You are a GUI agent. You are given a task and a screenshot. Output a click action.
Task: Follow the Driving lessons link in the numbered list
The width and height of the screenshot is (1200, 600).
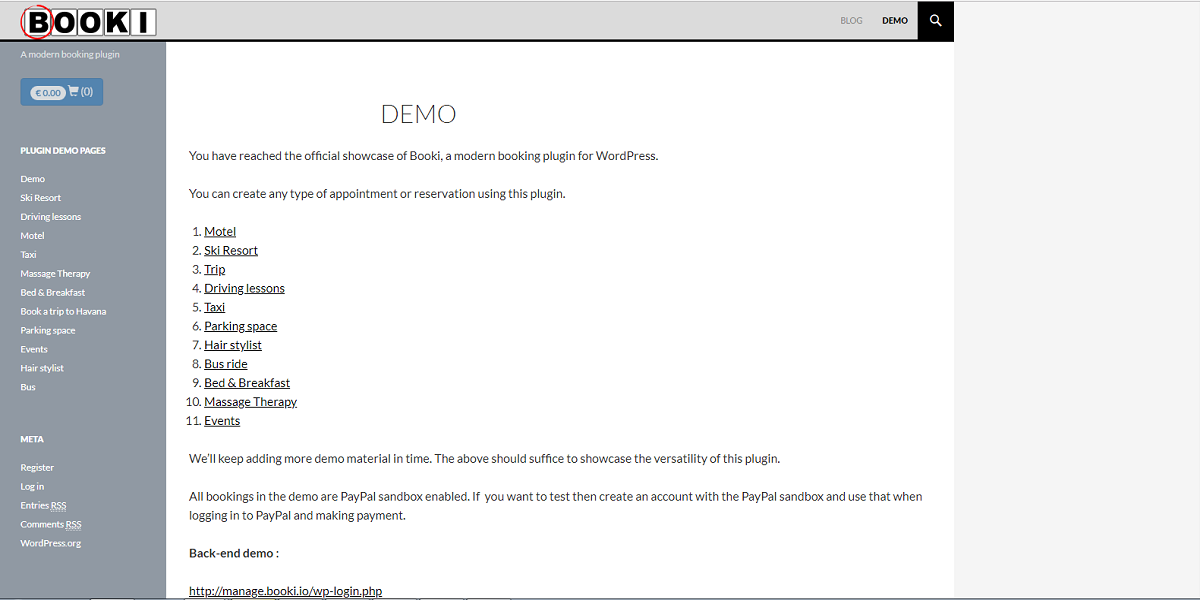coord(245,289)
